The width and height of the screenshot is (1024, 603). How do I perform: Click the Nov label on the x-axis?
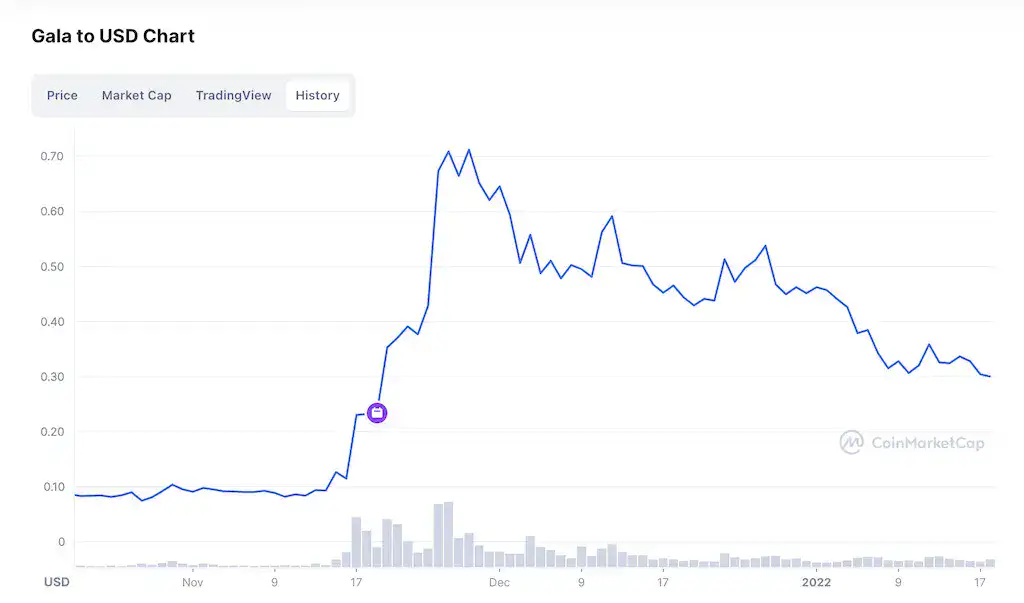click(x=192, y=582)
